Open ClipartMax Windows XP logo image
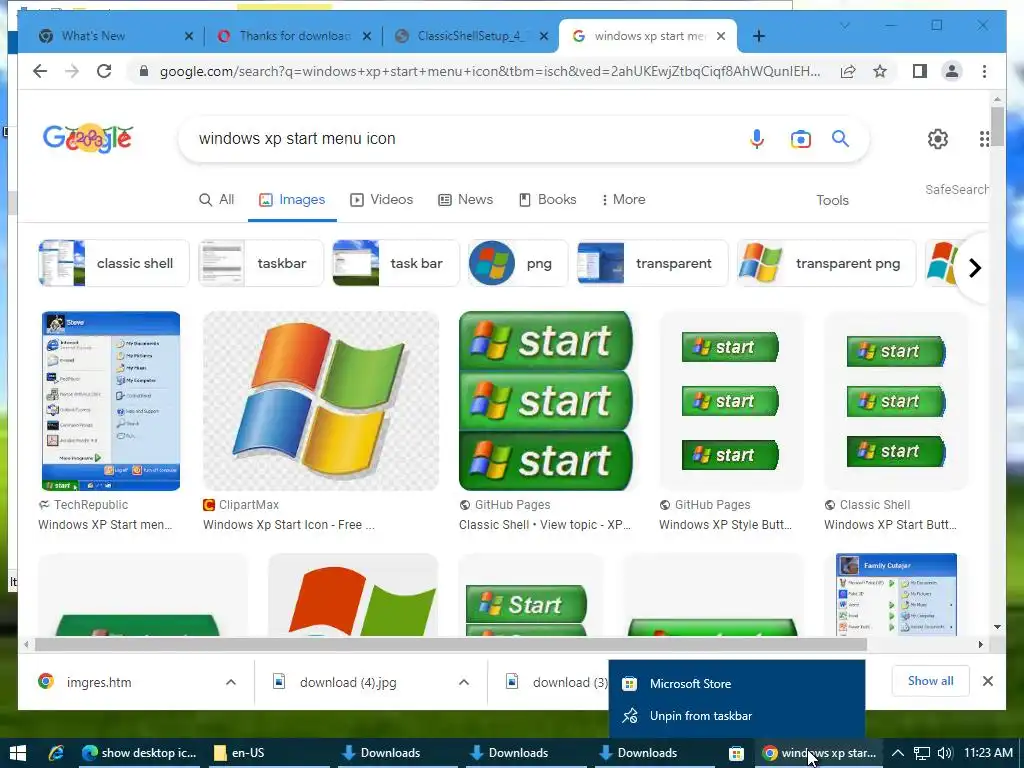 point(321,400)
